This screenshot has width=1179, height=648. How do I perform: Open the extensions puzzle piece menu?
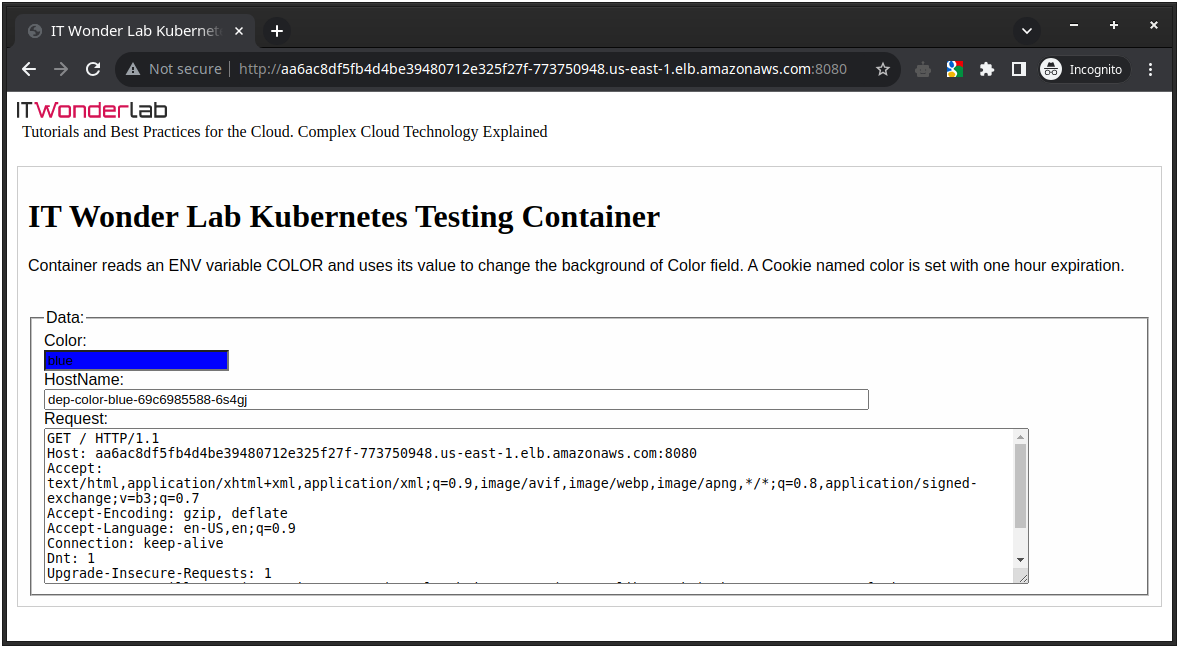click(x=987, y=69)
